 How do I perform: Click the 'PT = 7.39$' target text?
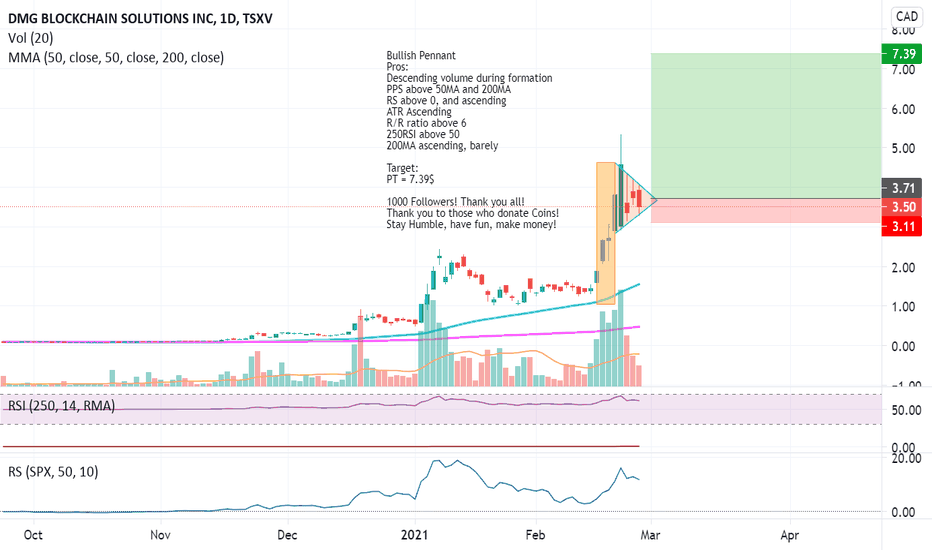[x=410, y=179]
